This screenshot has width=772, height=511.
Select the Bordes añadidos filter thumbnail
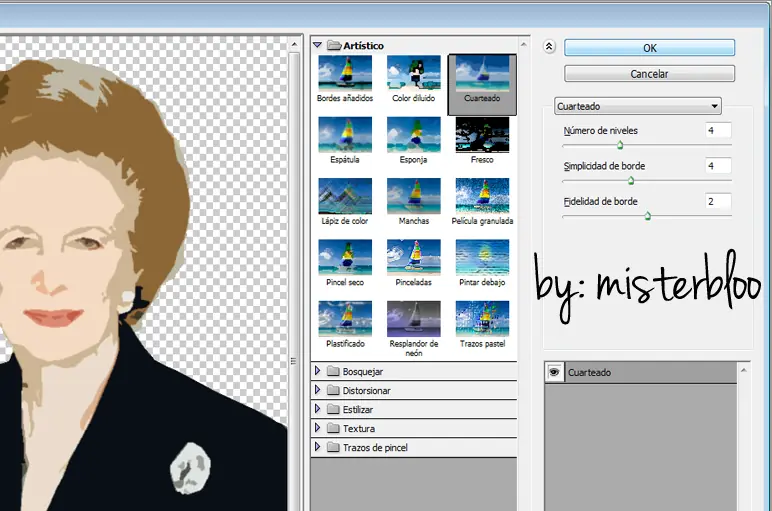pos(345,73)
